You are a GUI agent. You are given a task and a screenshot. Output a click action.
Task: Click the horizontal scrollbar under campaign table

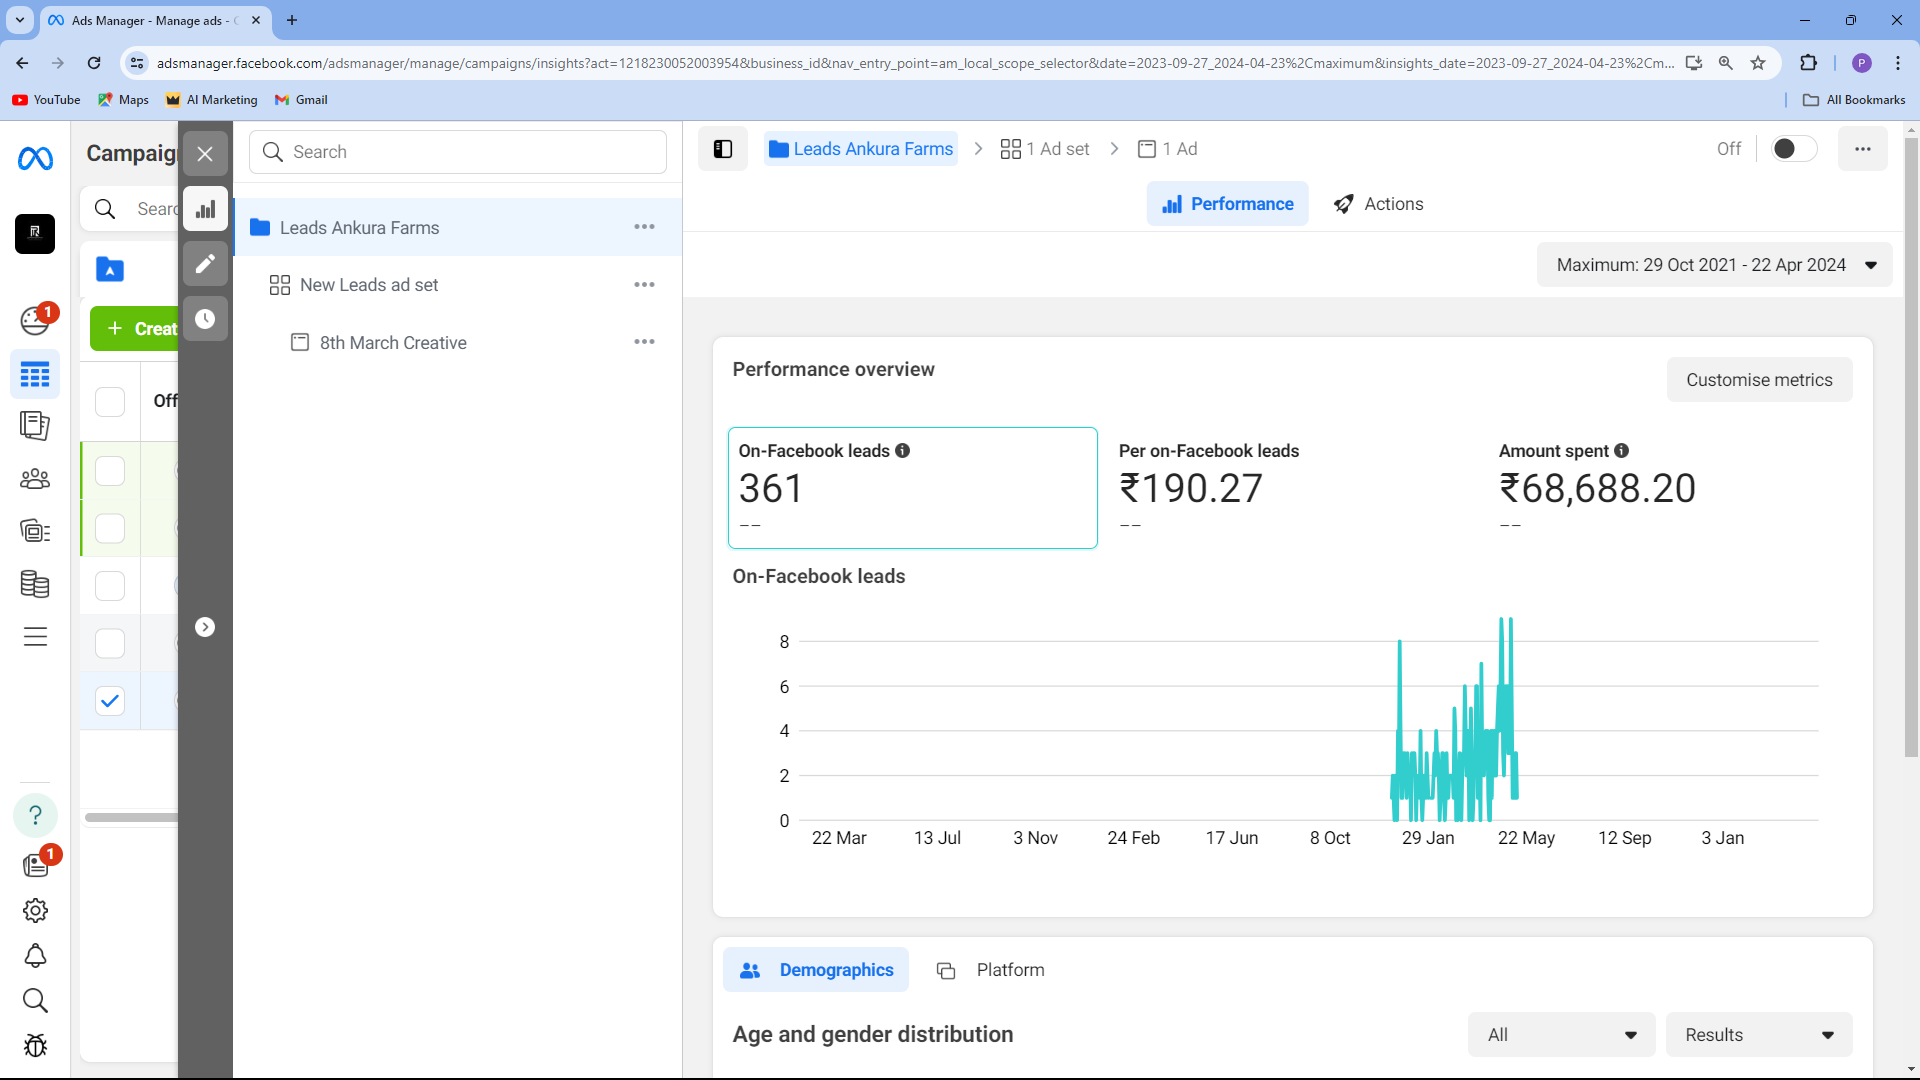click(131, 817)
